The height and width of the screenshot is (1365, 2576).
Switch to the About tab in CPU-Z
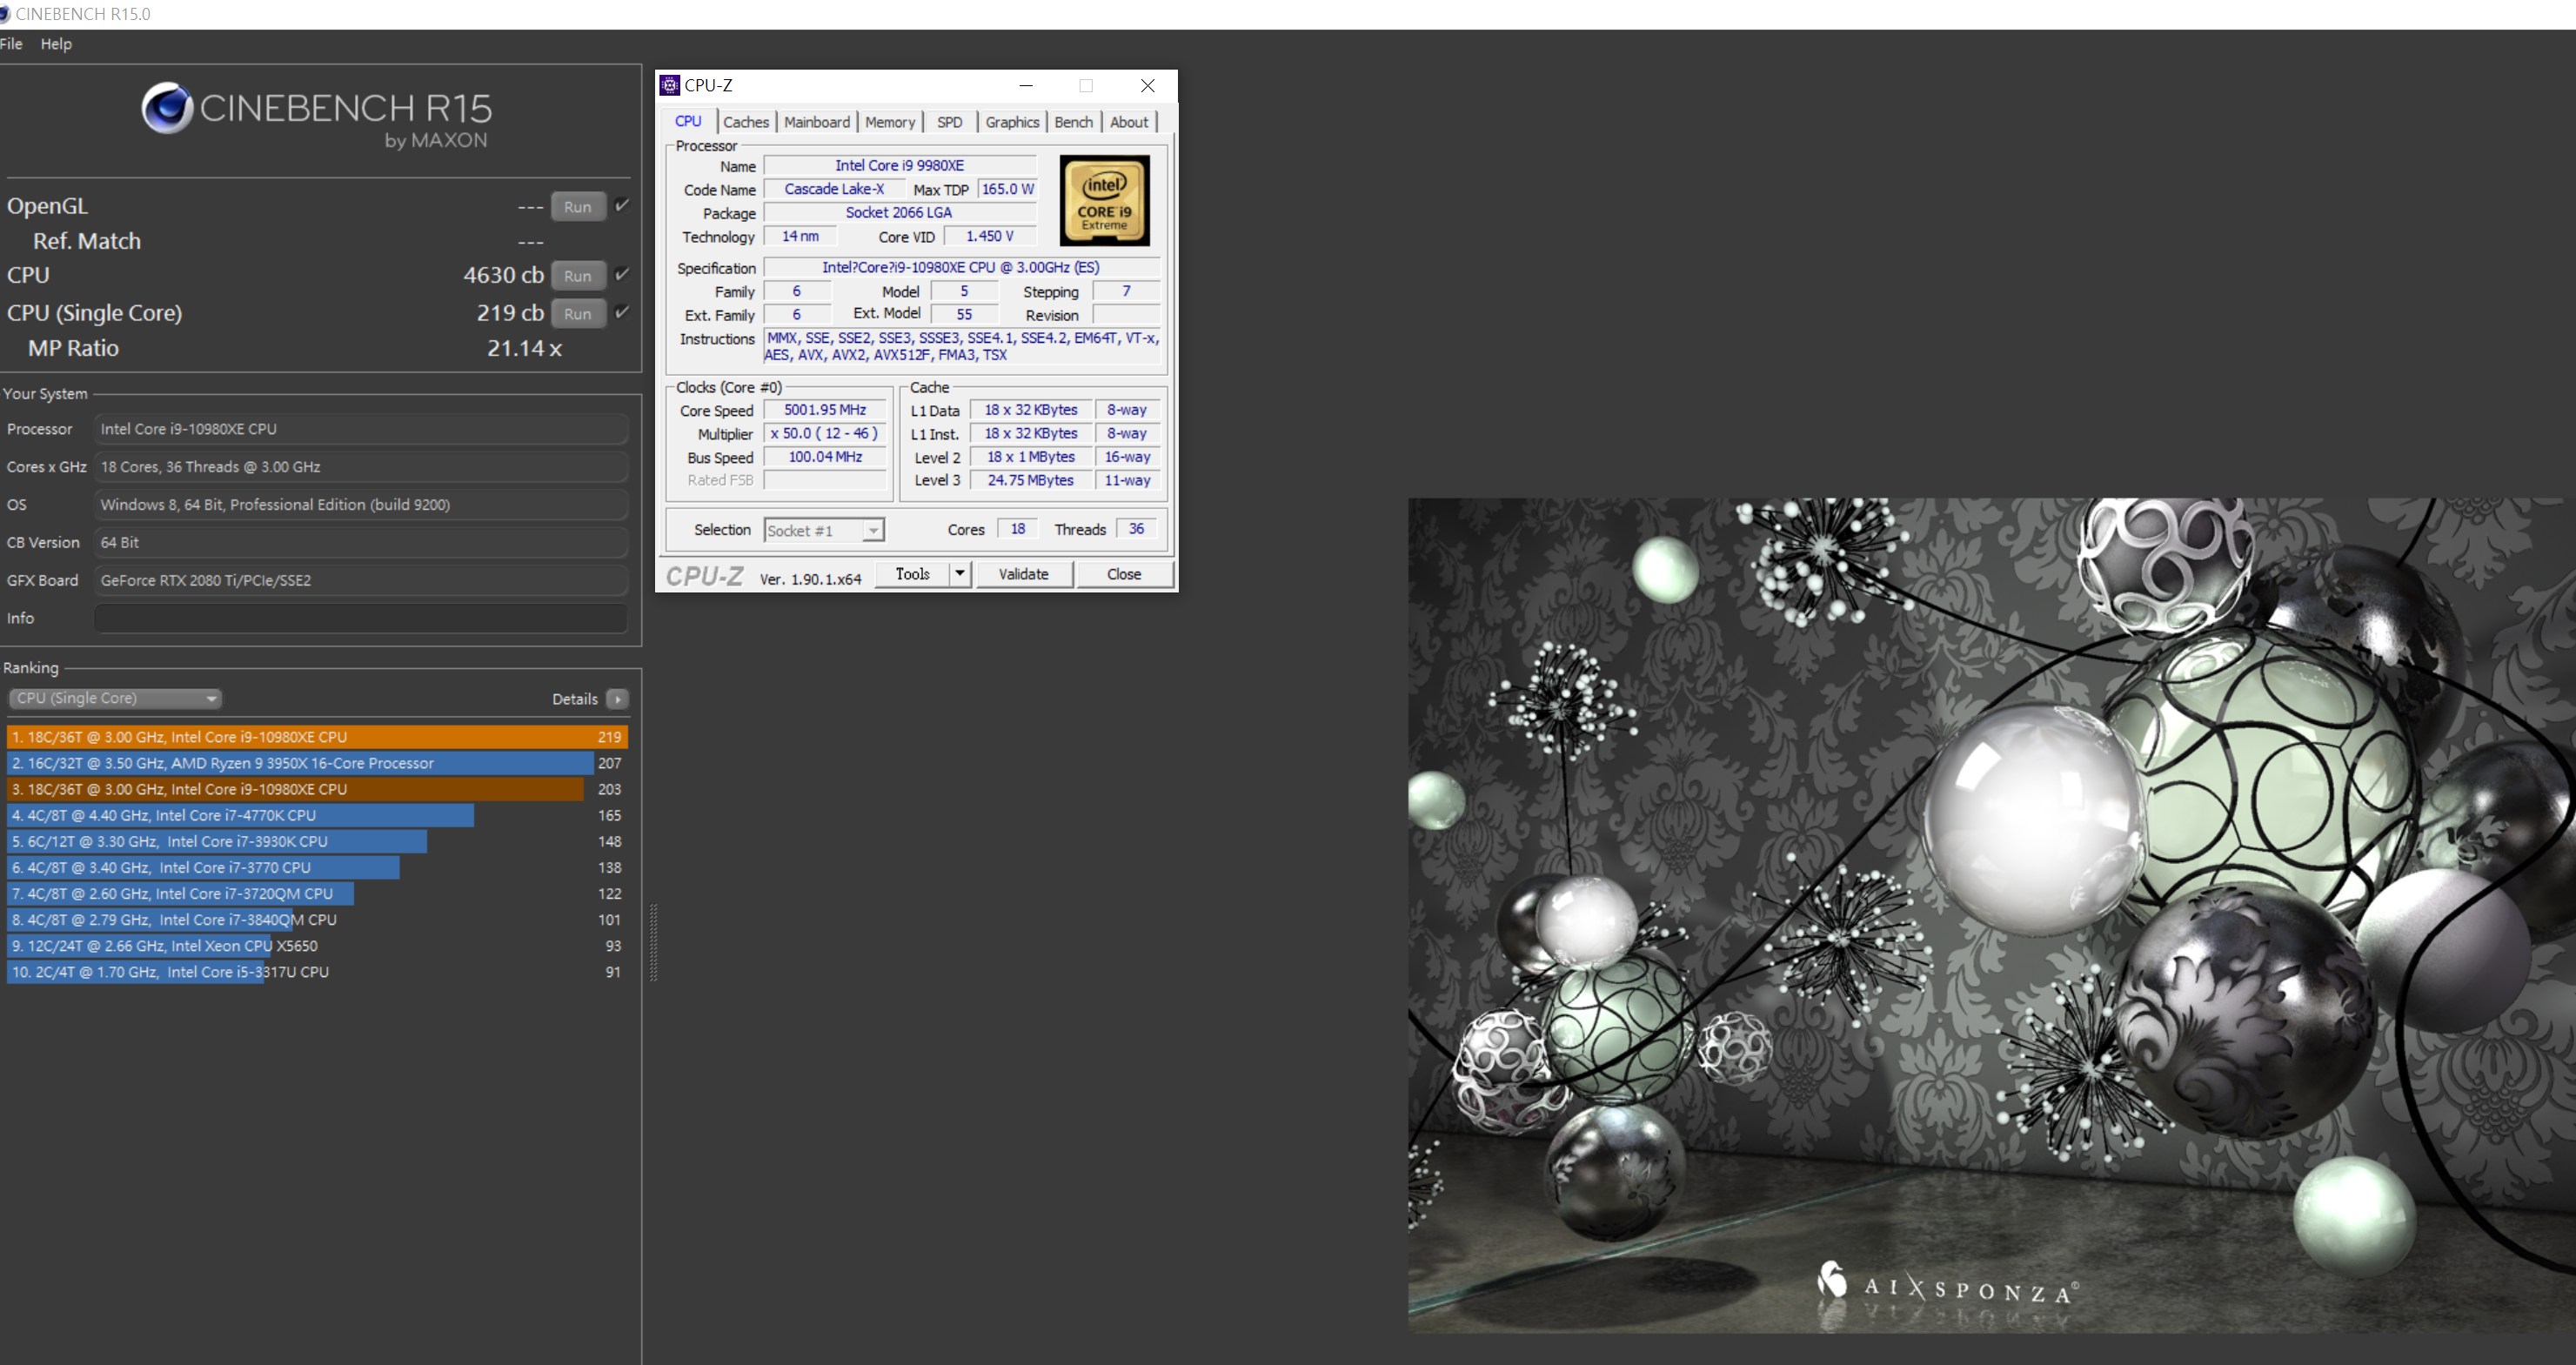1129,122
